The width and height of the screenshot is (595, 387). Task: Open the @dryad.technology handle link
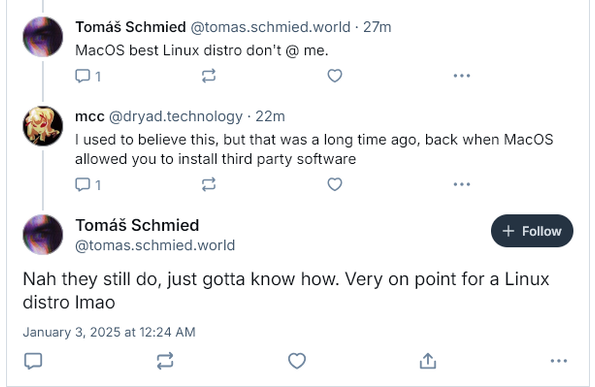pyautogui.click(x=176, y=116)
